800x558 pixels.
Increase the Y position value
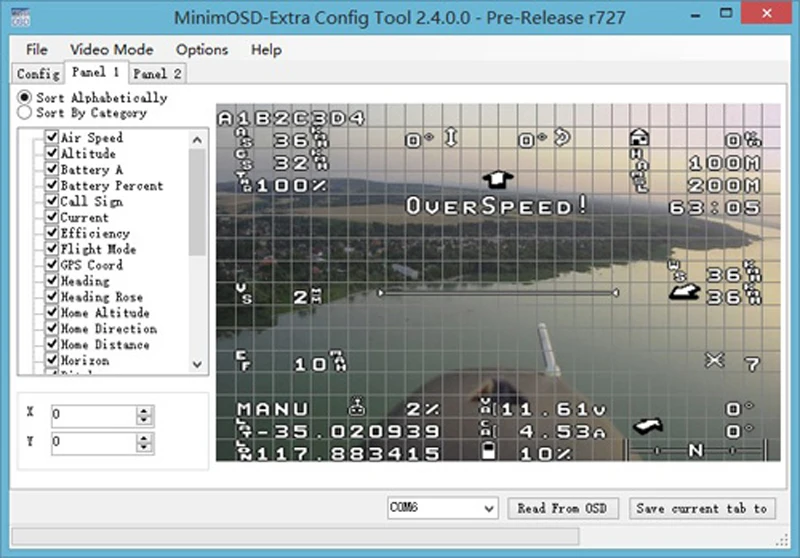[144, 438]
